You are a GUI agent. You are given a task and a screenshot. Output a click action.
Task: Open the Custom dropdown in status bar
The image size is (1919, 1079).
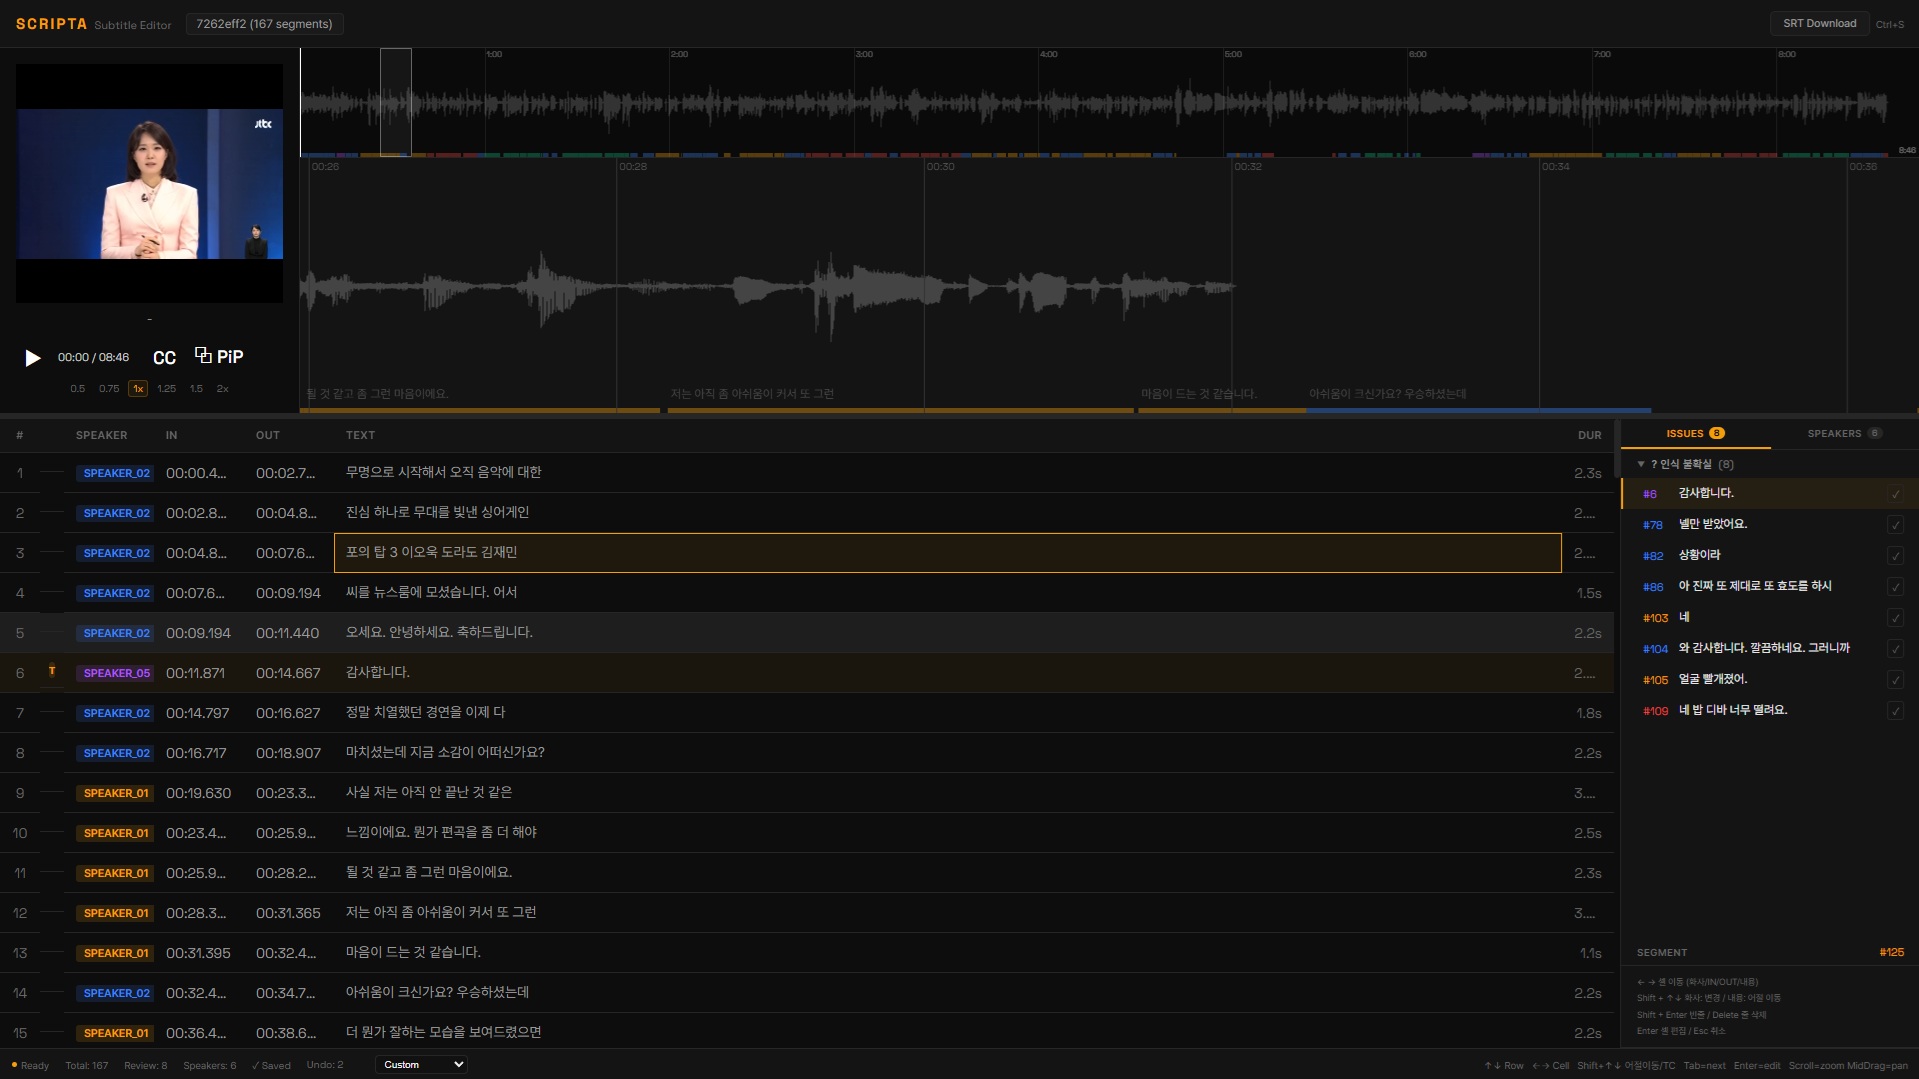coord(421,1064)
